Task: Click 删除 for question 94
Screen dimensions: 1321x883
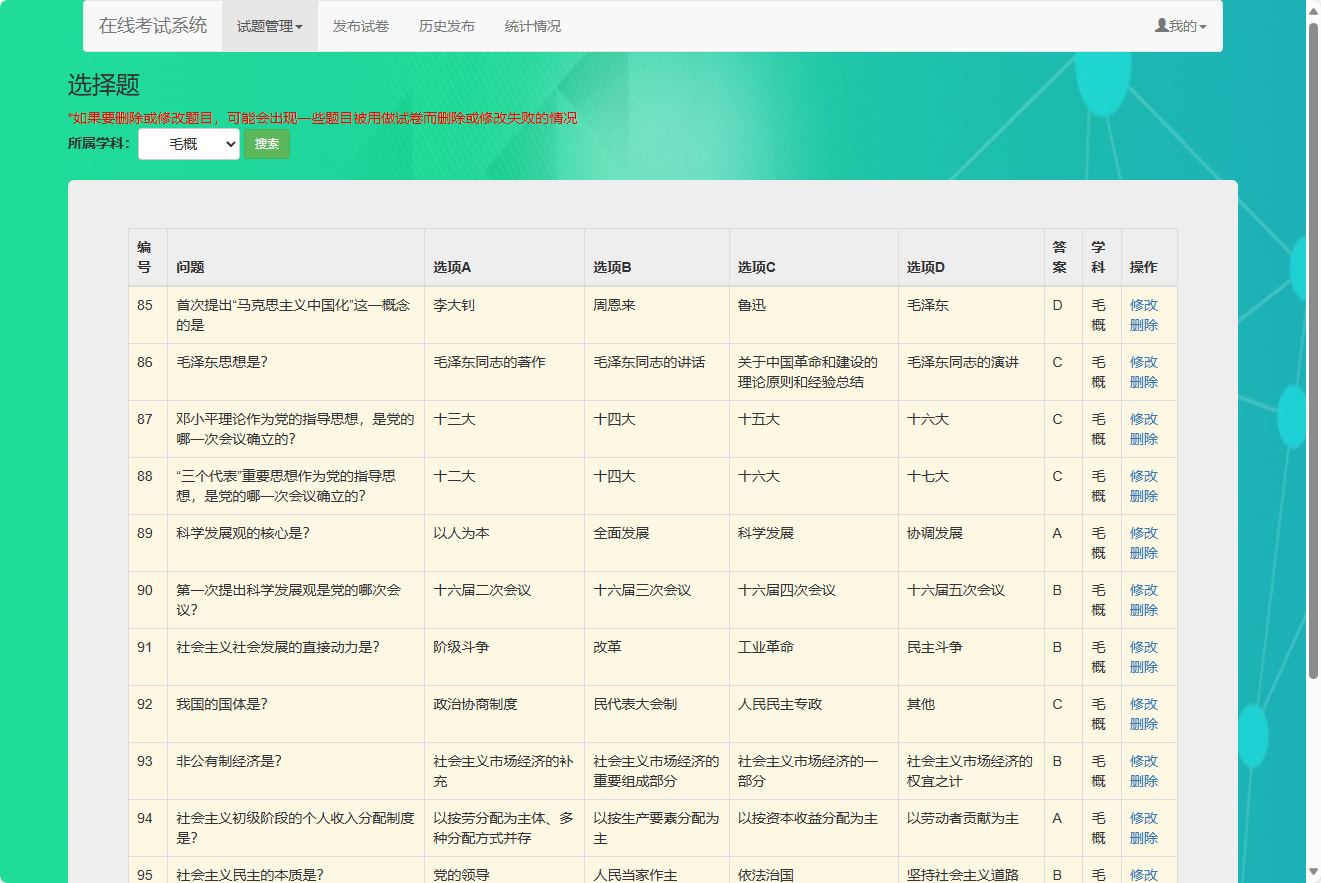Action: (1143, 837)
